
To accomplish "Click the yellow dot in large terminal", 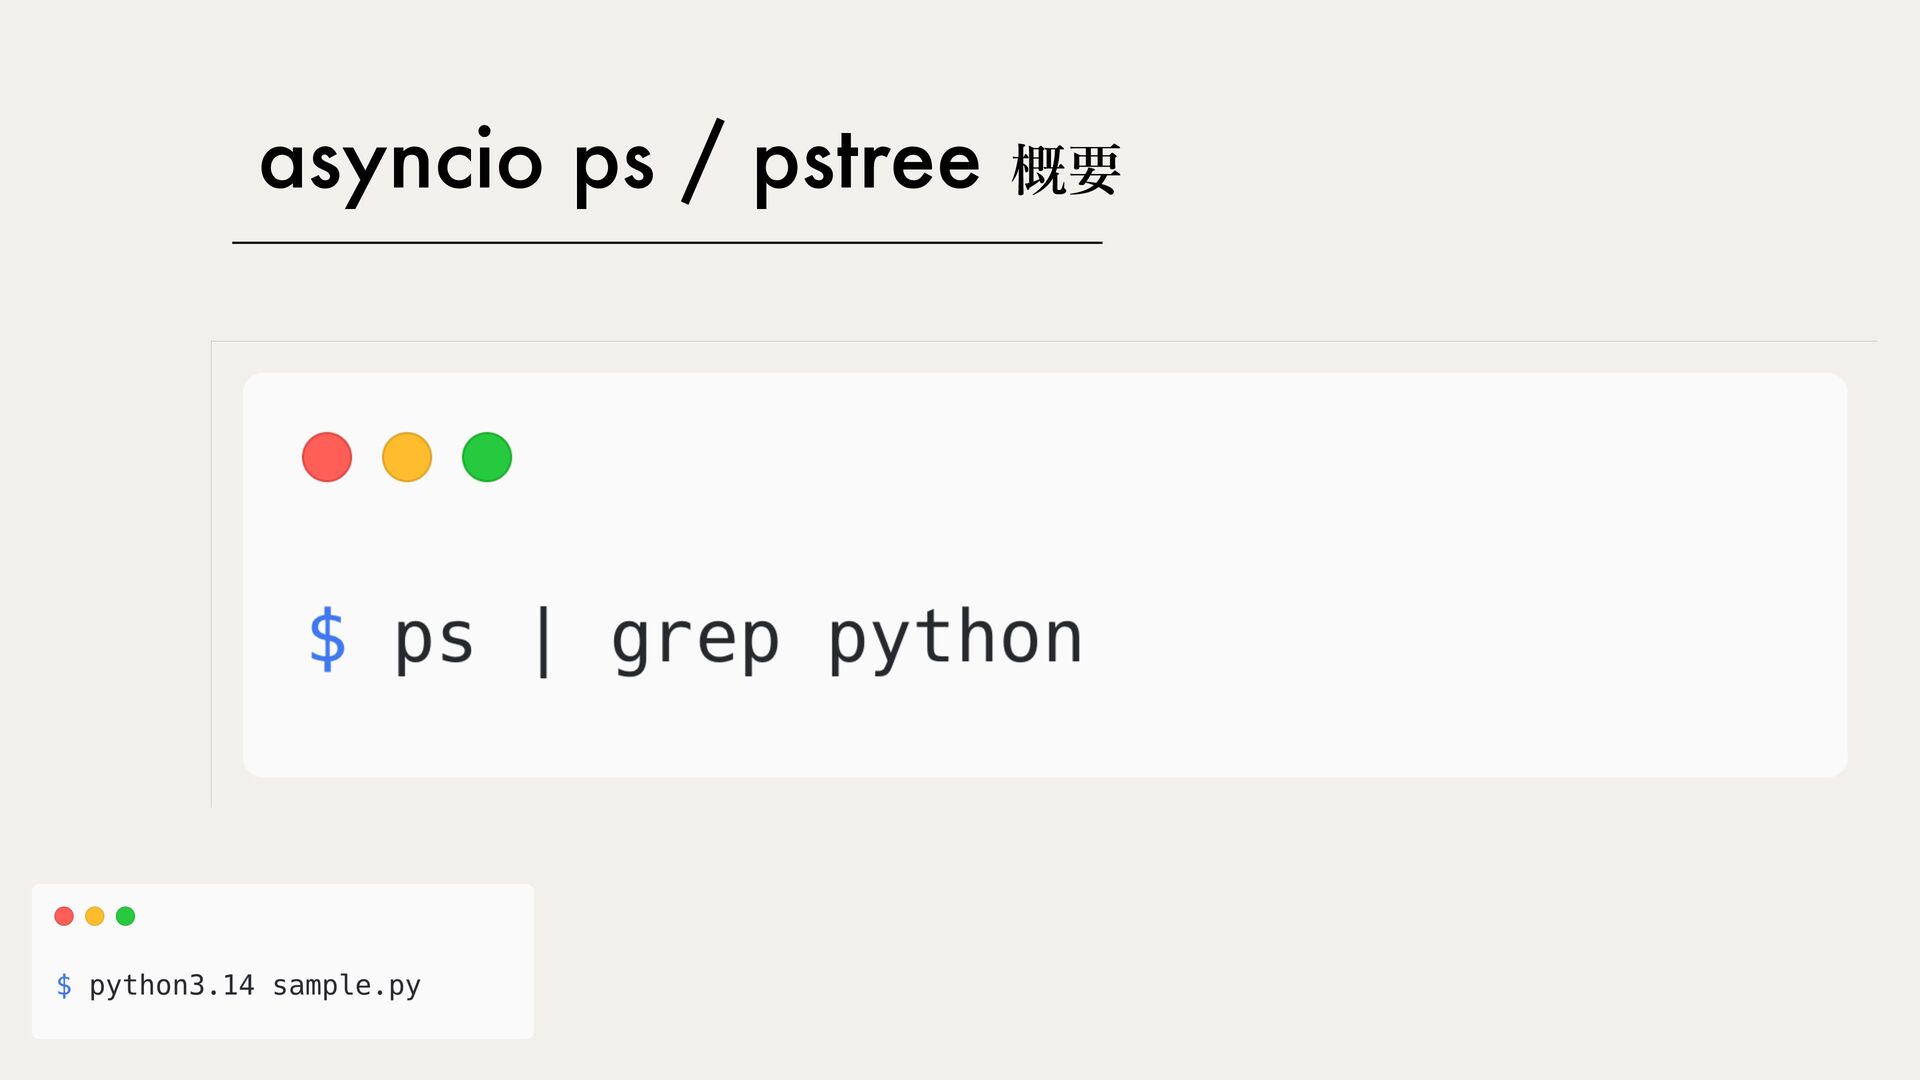I will coord(407,457).
